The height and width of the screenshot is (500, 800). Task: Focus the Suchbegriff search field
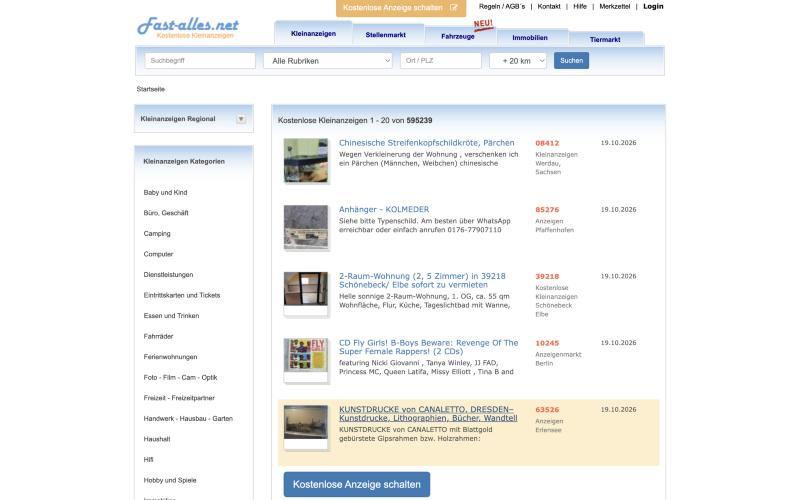tap(200, 61)
